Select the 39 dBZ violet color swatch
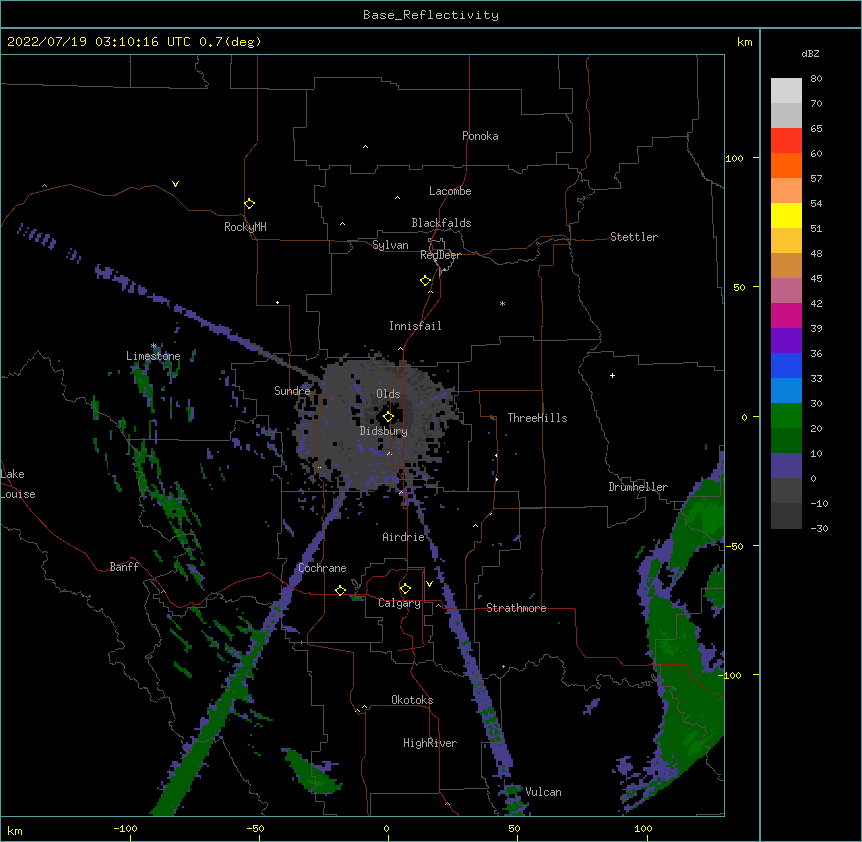This screenshot has width=862, height=842. point(786,341)
